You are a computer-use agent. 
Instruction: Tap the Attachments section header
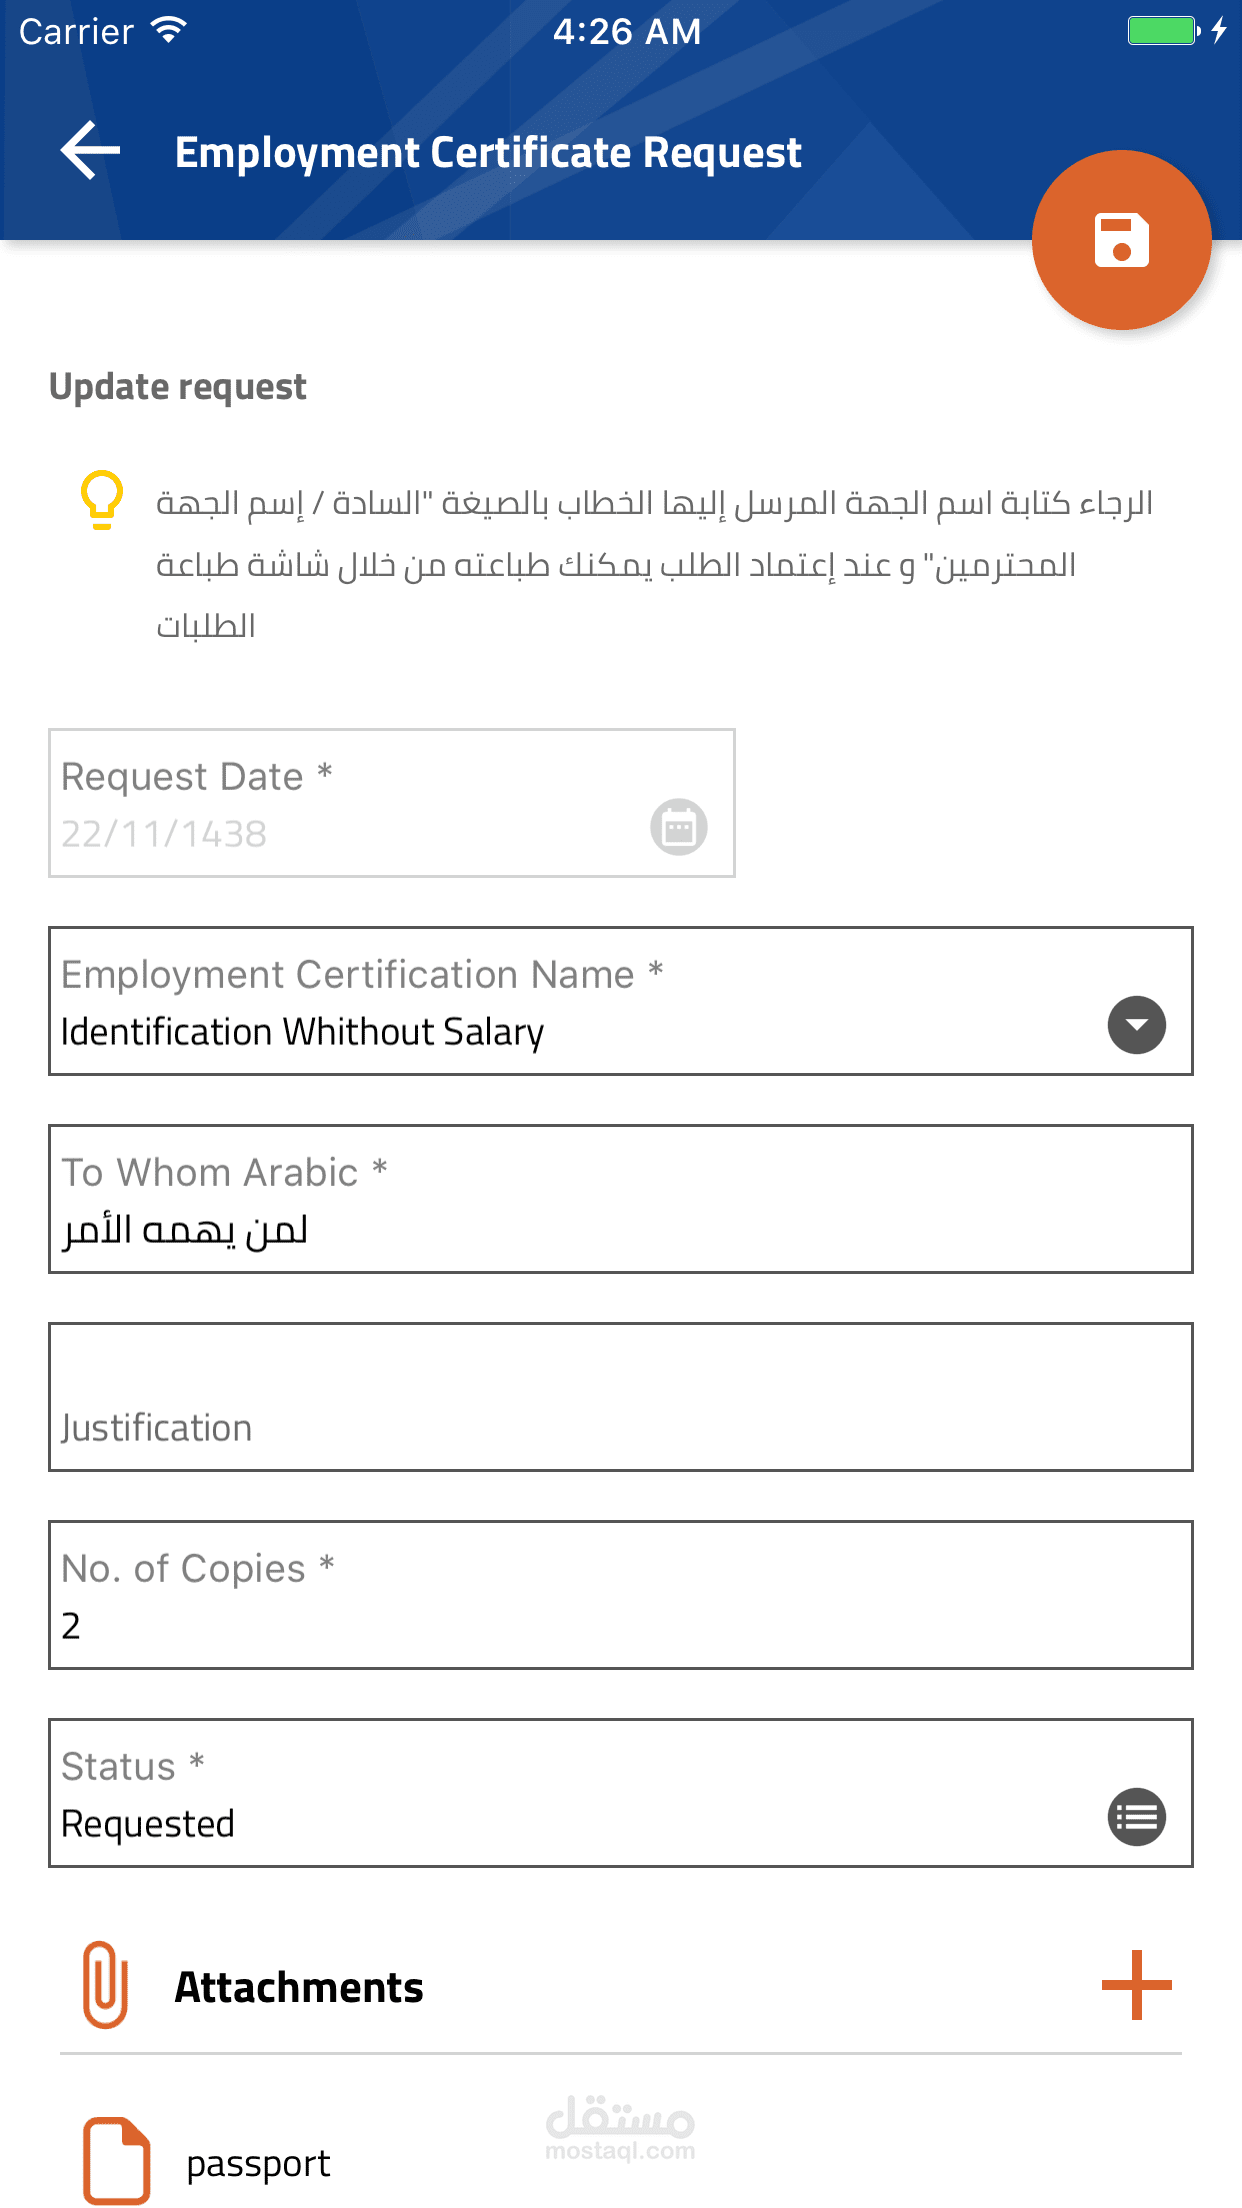click(x=299, y=1987)
